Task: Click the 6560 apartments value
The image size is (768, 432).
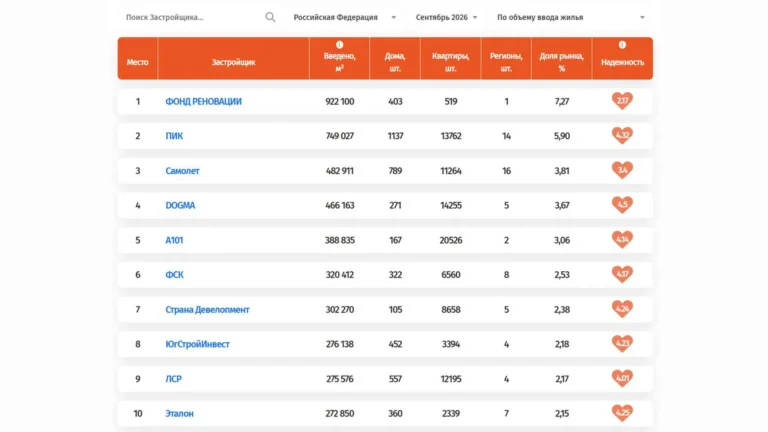Action: point(451,275)
